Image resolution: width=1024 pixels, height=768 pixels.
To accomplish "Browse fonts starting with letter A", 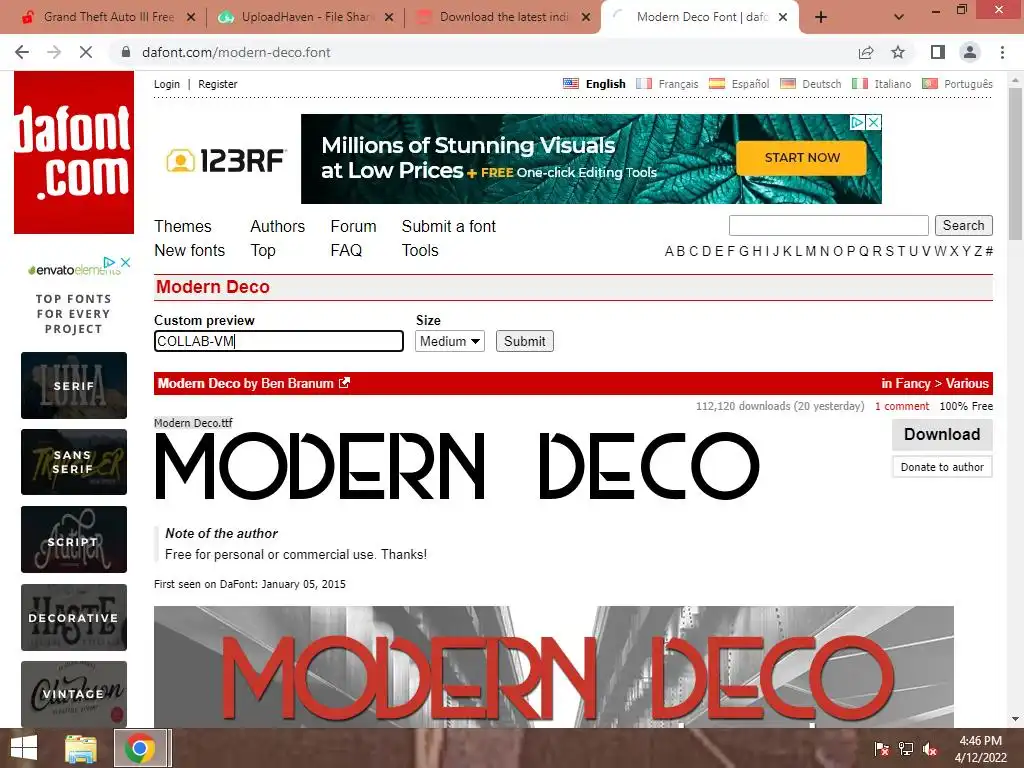I will point(669,251).
